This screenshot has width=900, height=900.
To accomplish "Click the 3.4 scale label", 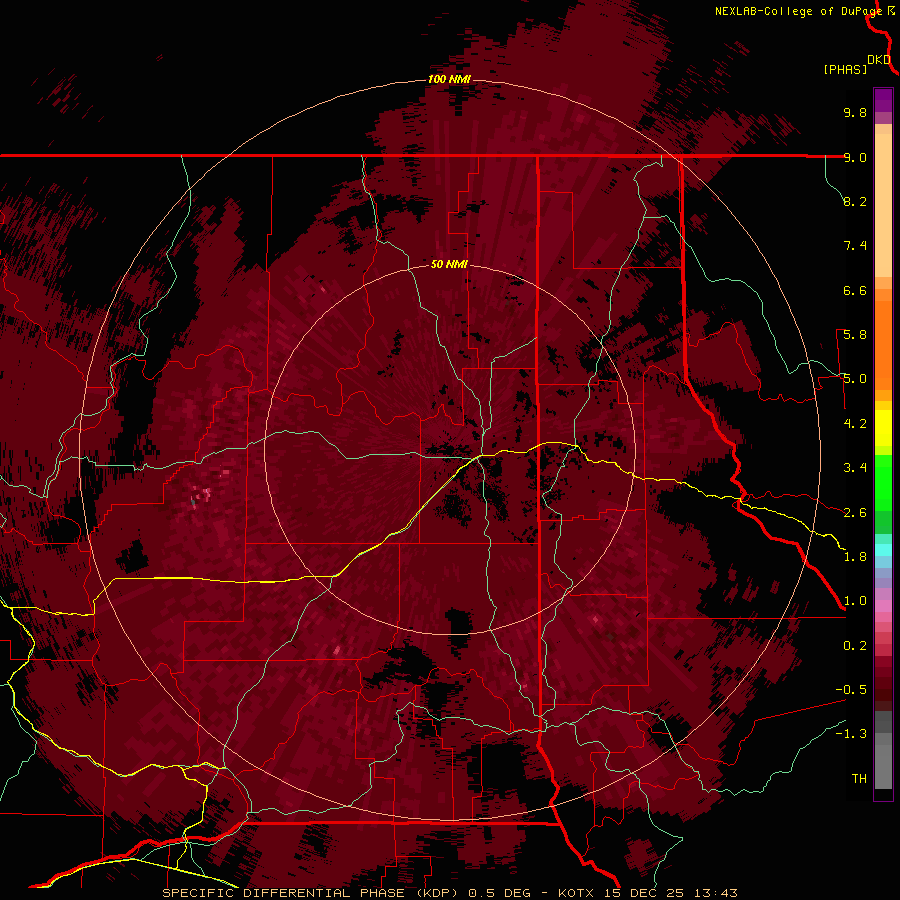I will [855, 468].
